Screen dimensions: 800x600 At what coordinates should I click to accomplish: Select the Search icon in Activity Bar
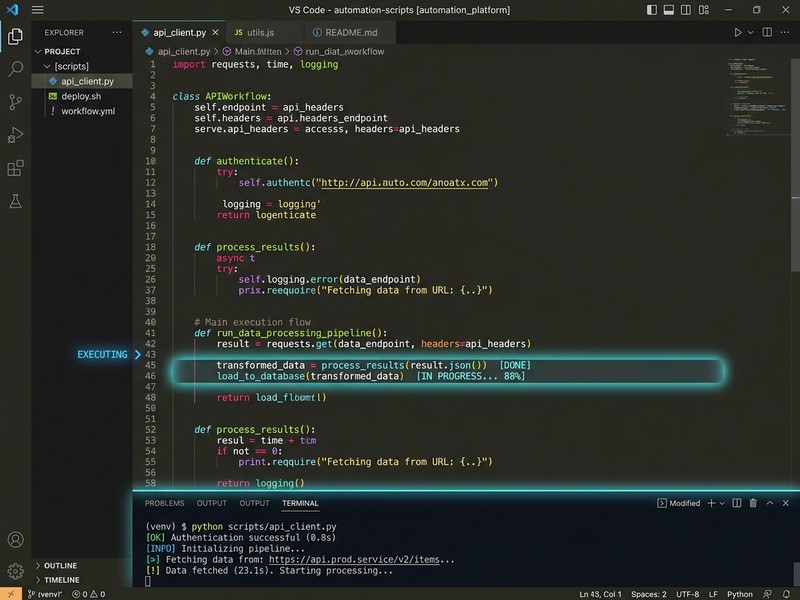click(13, 68)
